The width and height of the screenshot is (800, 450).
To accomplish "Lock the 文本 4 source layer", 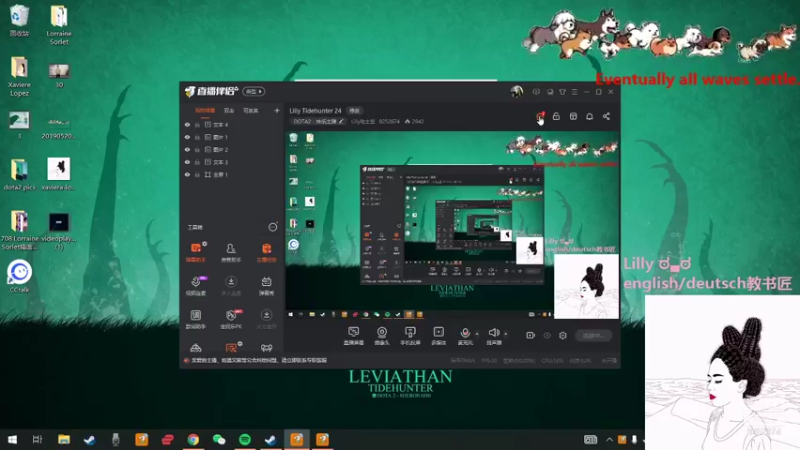I will pos(197,124).
